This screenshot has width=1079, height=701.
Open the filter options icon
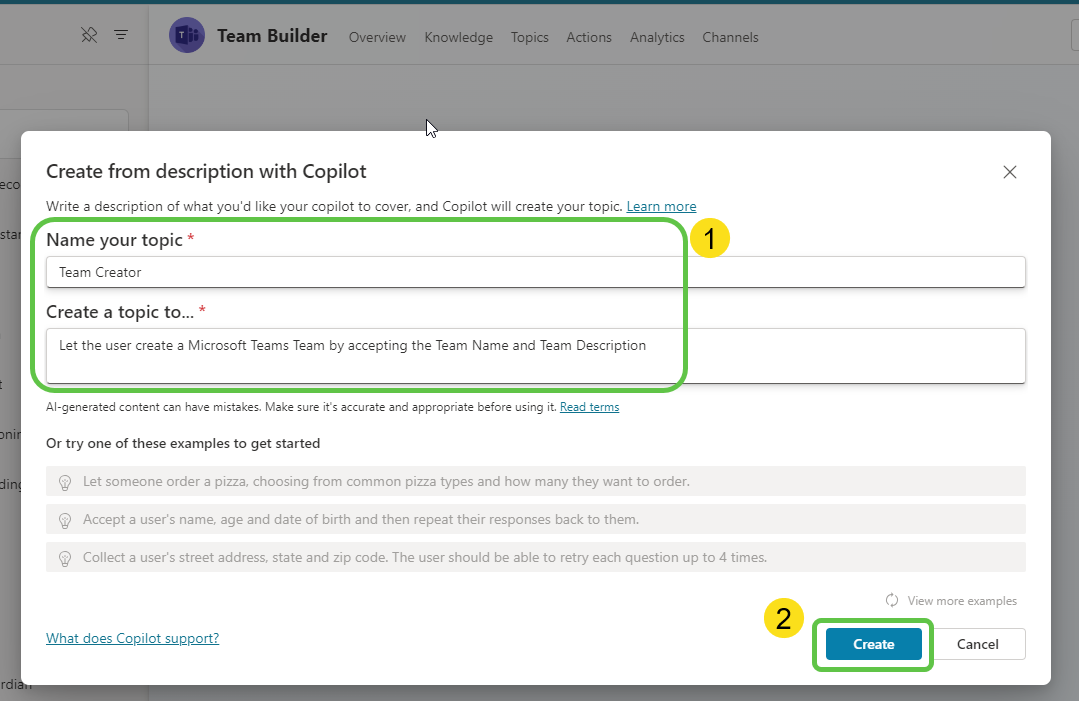pos(121,34)
